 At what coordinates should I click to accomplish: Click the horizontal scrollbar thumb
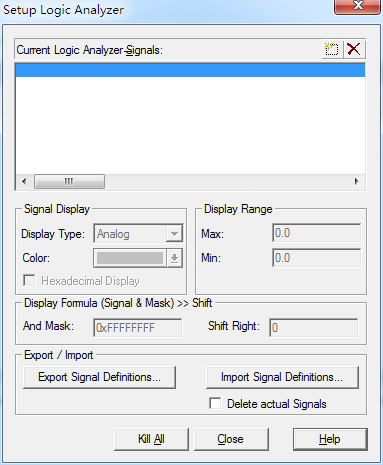click(69, 182)
